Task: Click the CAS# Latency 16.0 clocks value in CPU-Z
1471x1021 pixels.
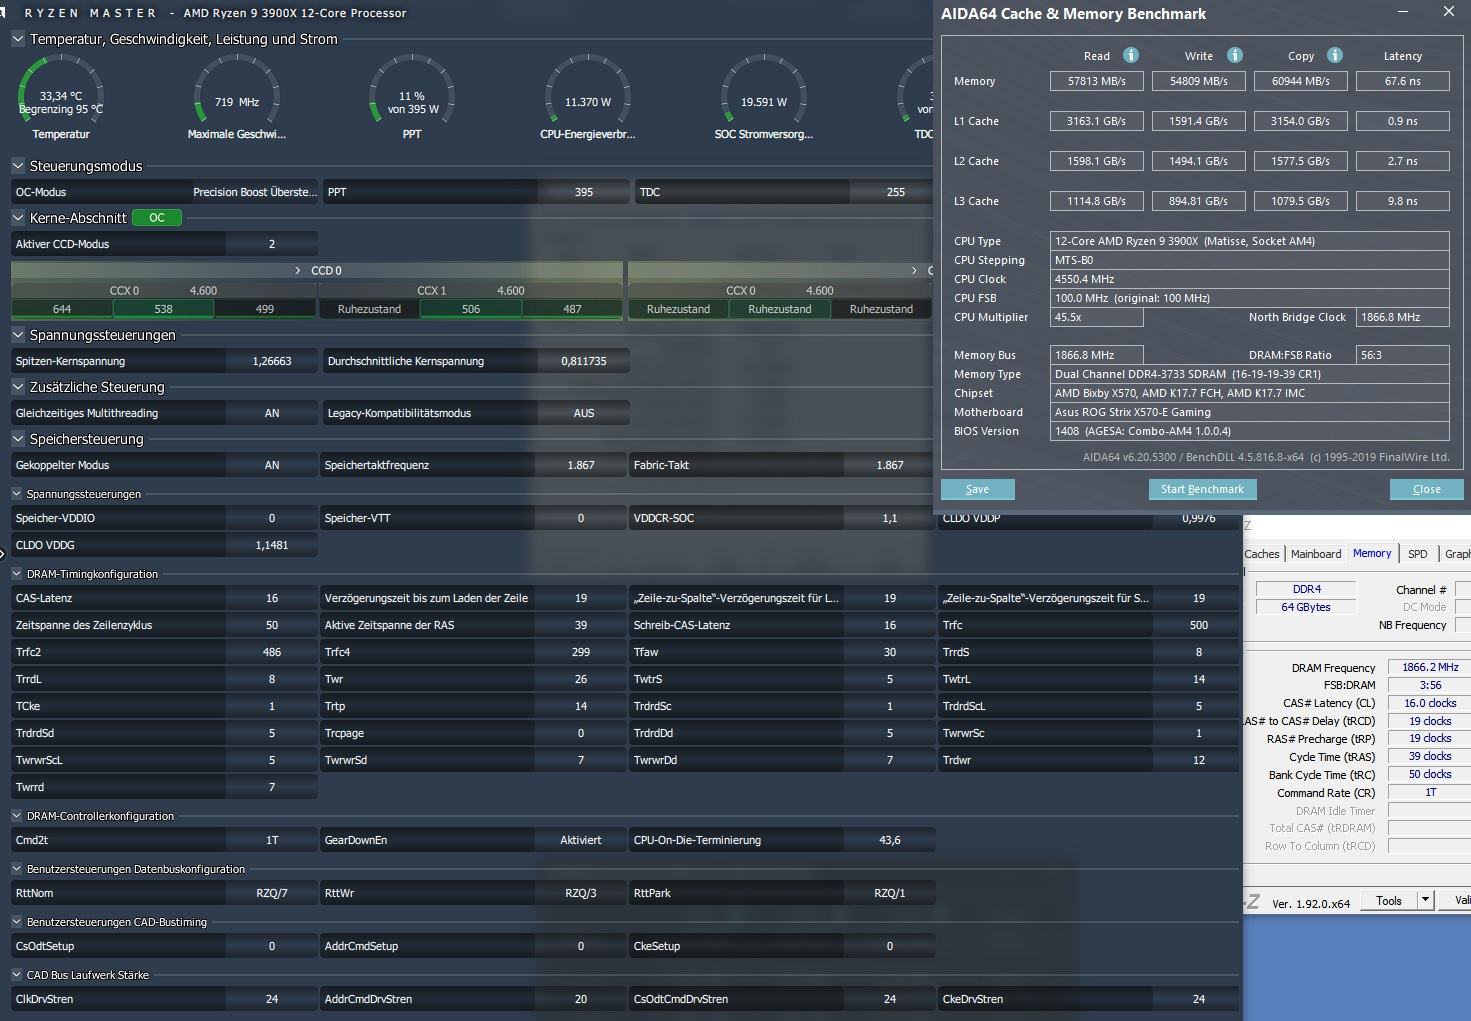Action: [1430, 703]
